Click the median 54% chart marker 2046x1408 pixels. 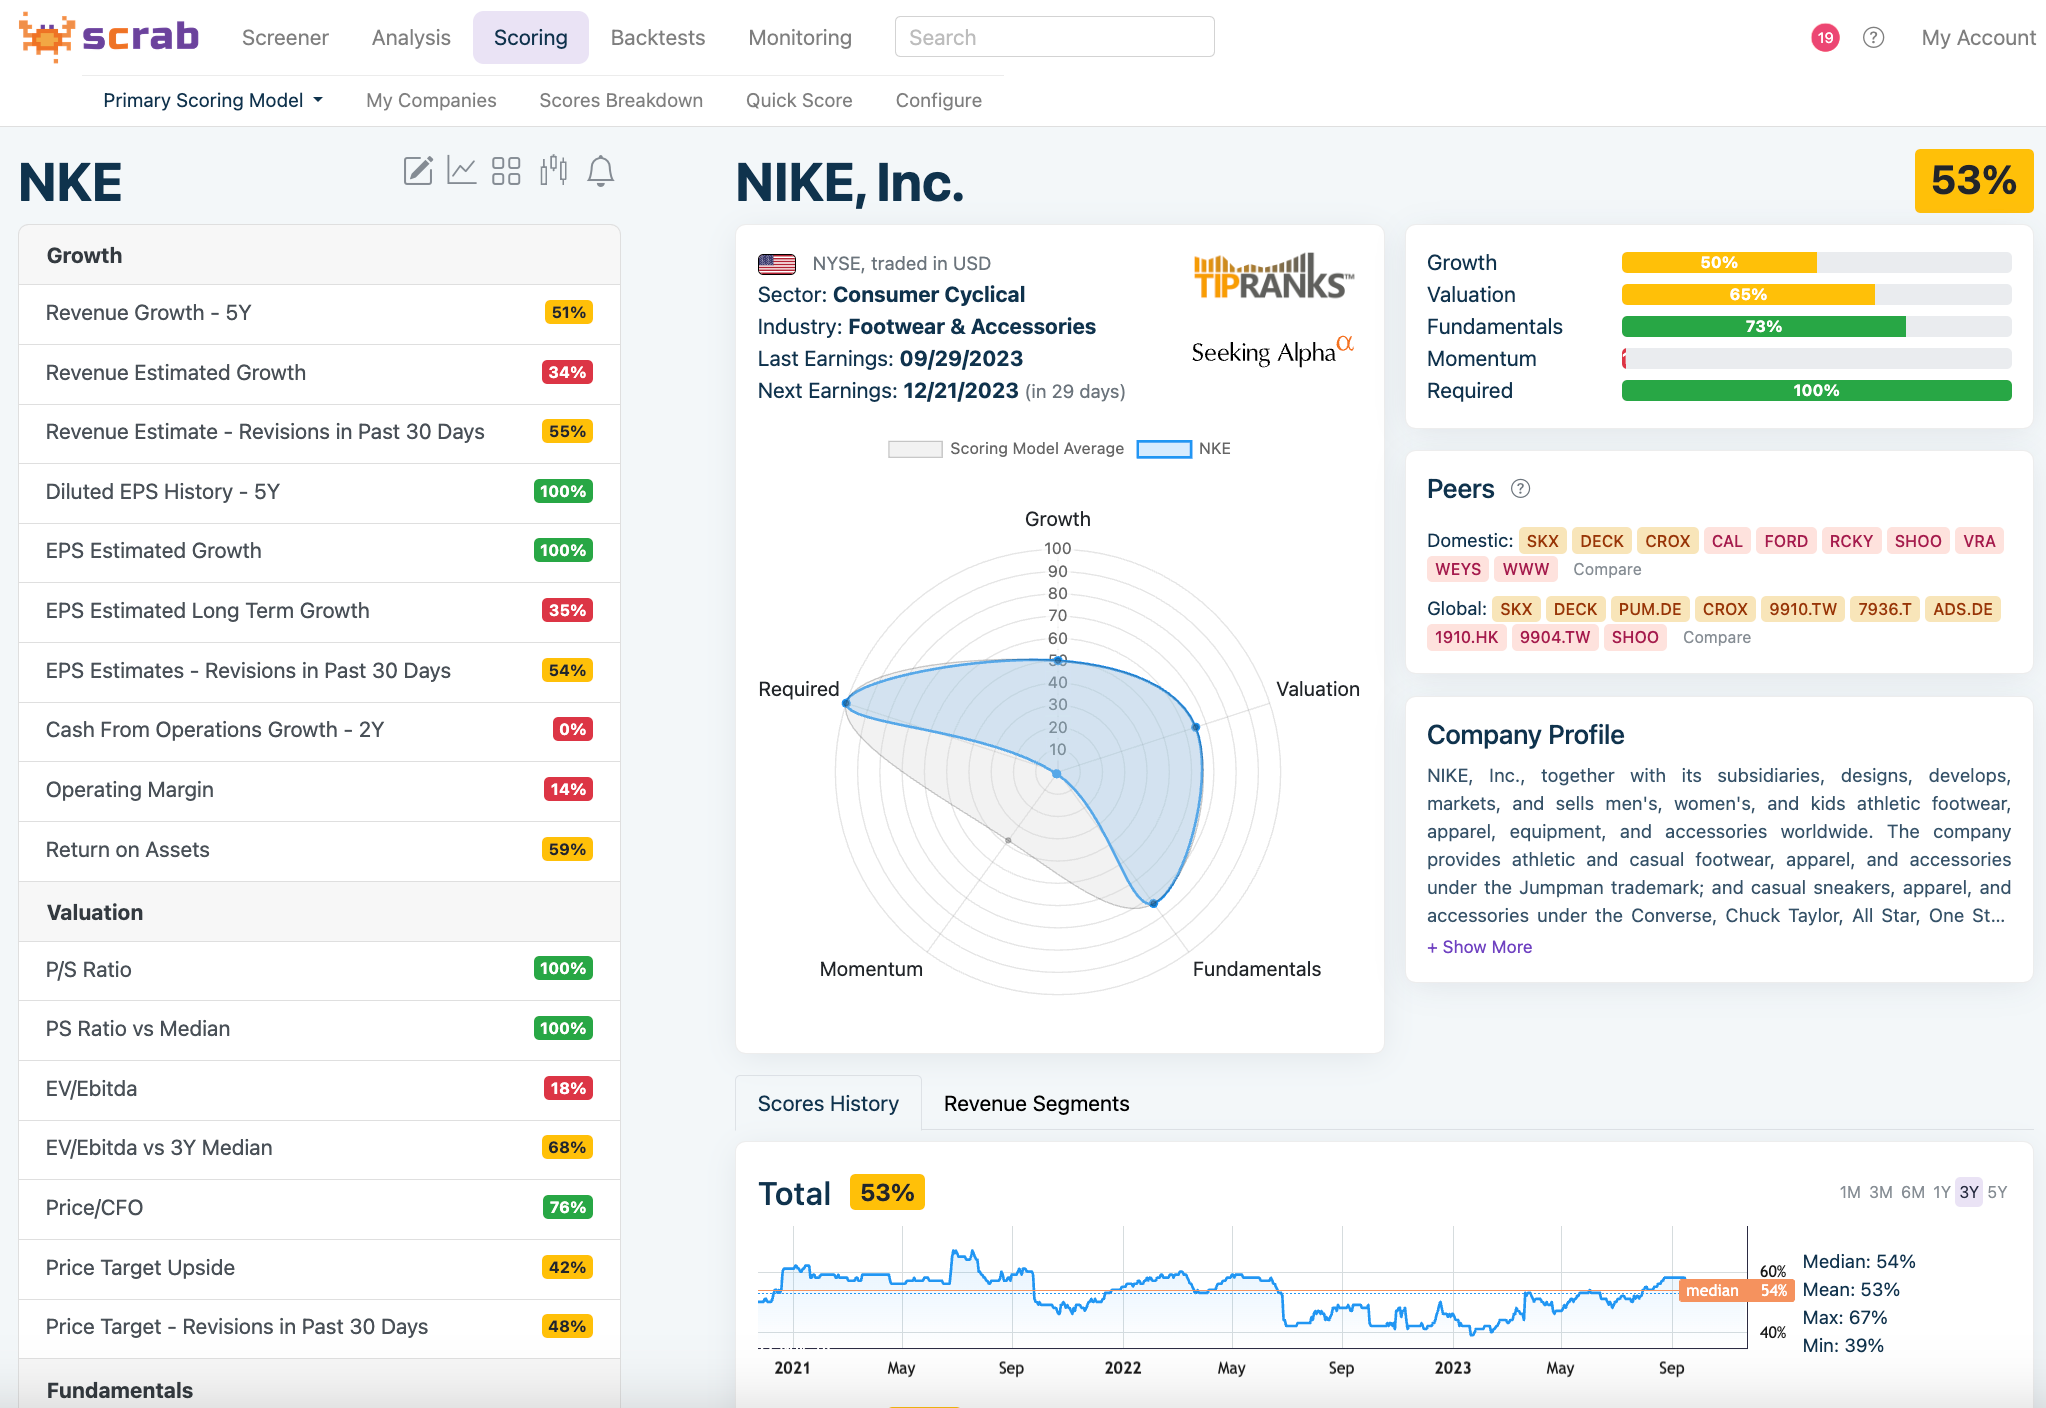click(x=1737, y=1290)
